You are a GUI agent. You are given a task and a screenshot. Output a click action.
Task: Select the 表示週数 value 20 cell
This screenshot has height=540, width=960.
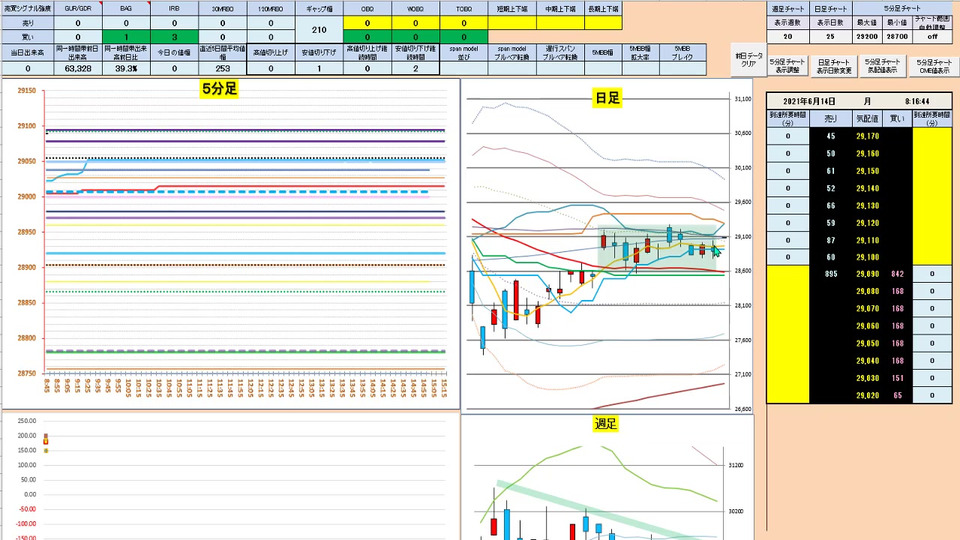tap(787, 37)
